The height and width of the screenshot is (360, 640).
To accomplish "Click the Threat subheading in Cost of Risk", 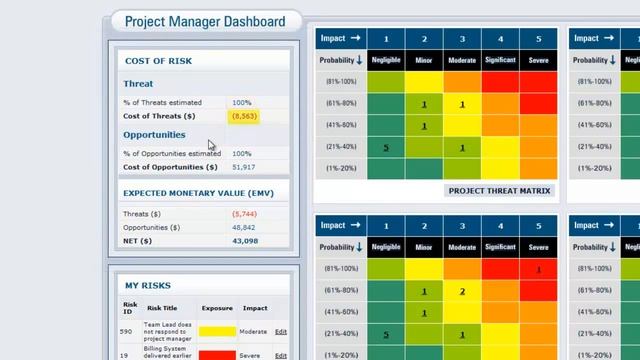I will point(138,84).
